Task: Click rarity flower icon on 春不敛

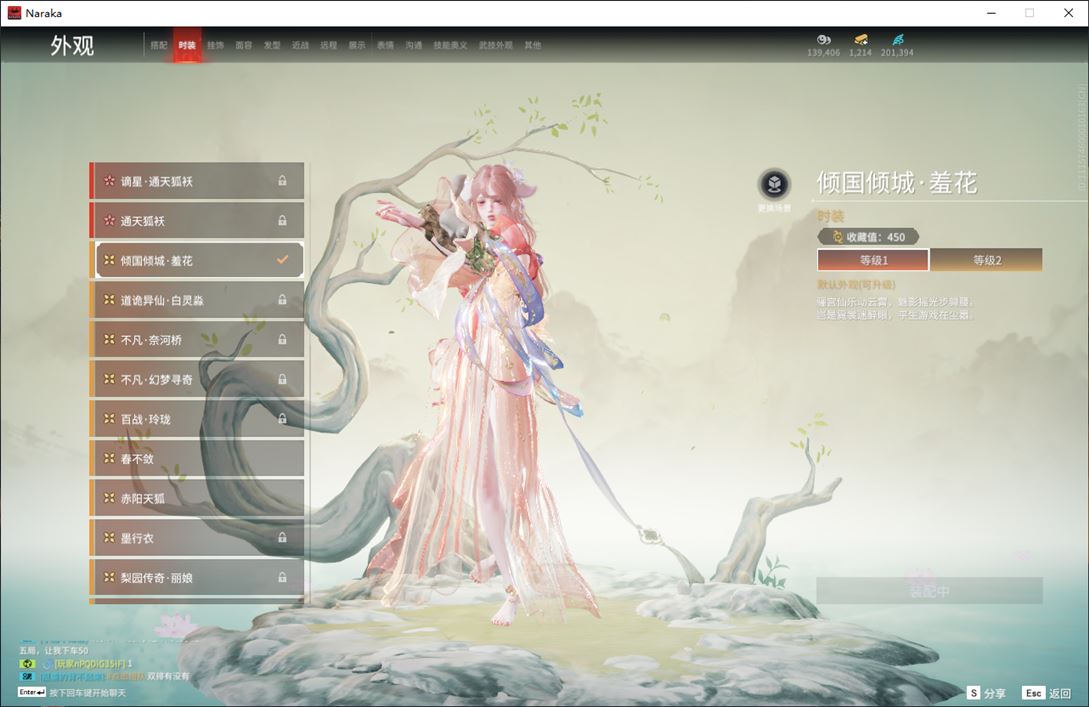Action: 109,458
